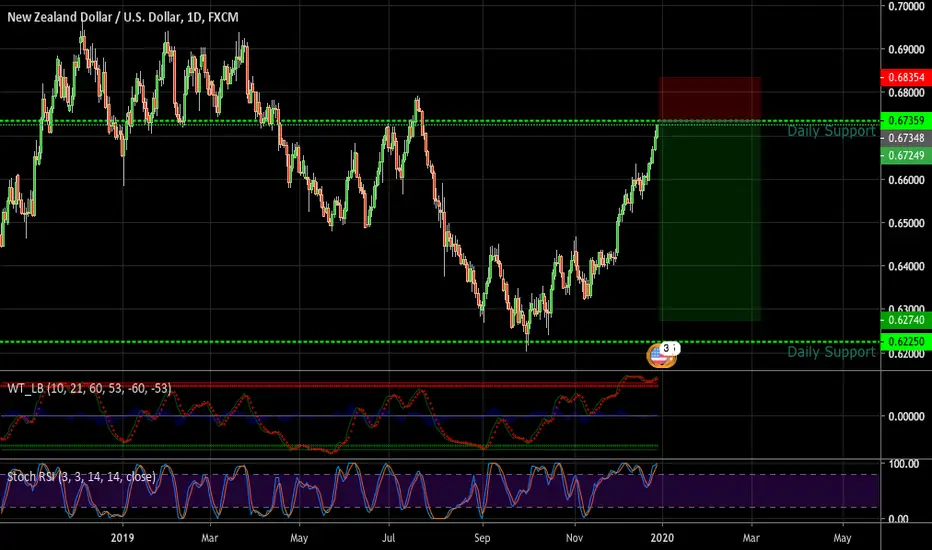Click the Nov label on time axis
The image size is (932, 550).
pyautogui.click(x=574, y=538)
